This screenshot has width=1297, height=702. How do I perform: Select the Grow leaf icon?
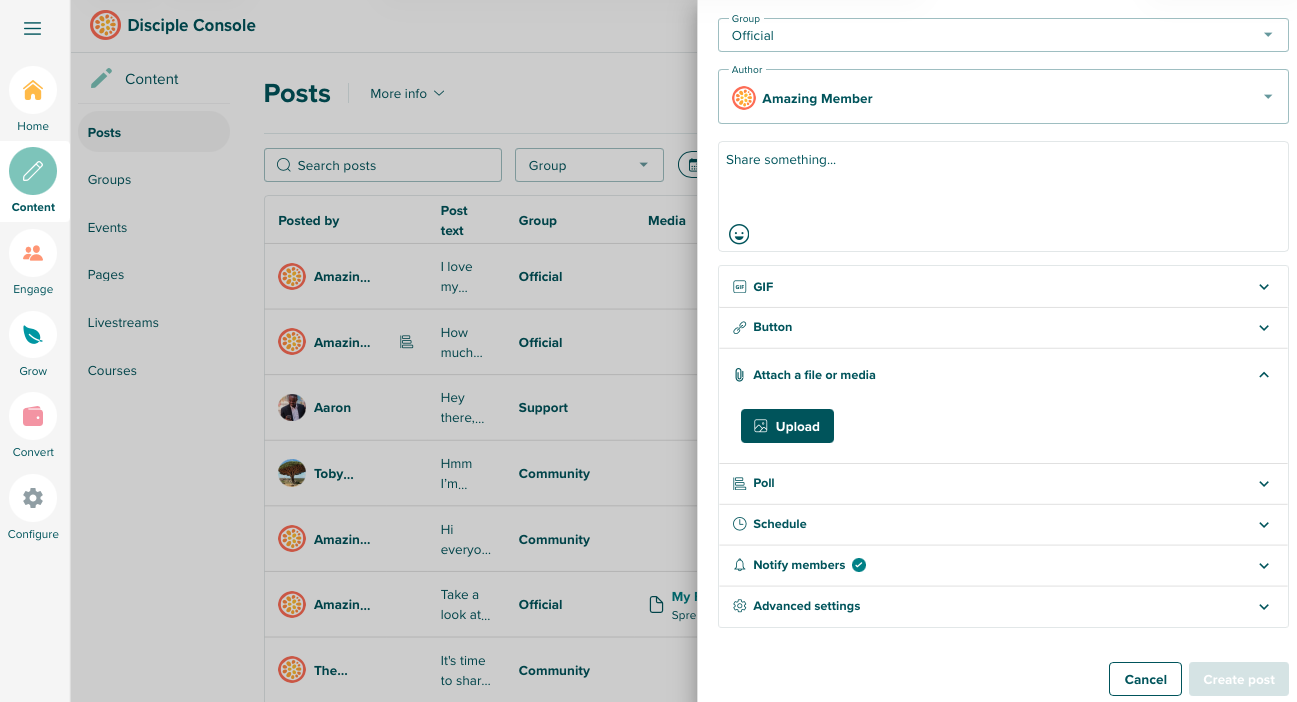click(x=33, y=335)
